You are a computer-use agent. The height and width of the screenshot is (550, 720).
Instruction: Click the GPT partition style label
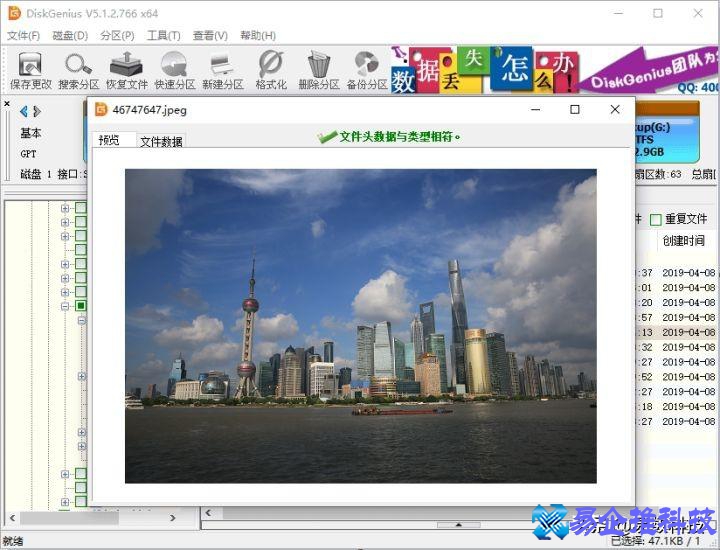tap(28, 154)
